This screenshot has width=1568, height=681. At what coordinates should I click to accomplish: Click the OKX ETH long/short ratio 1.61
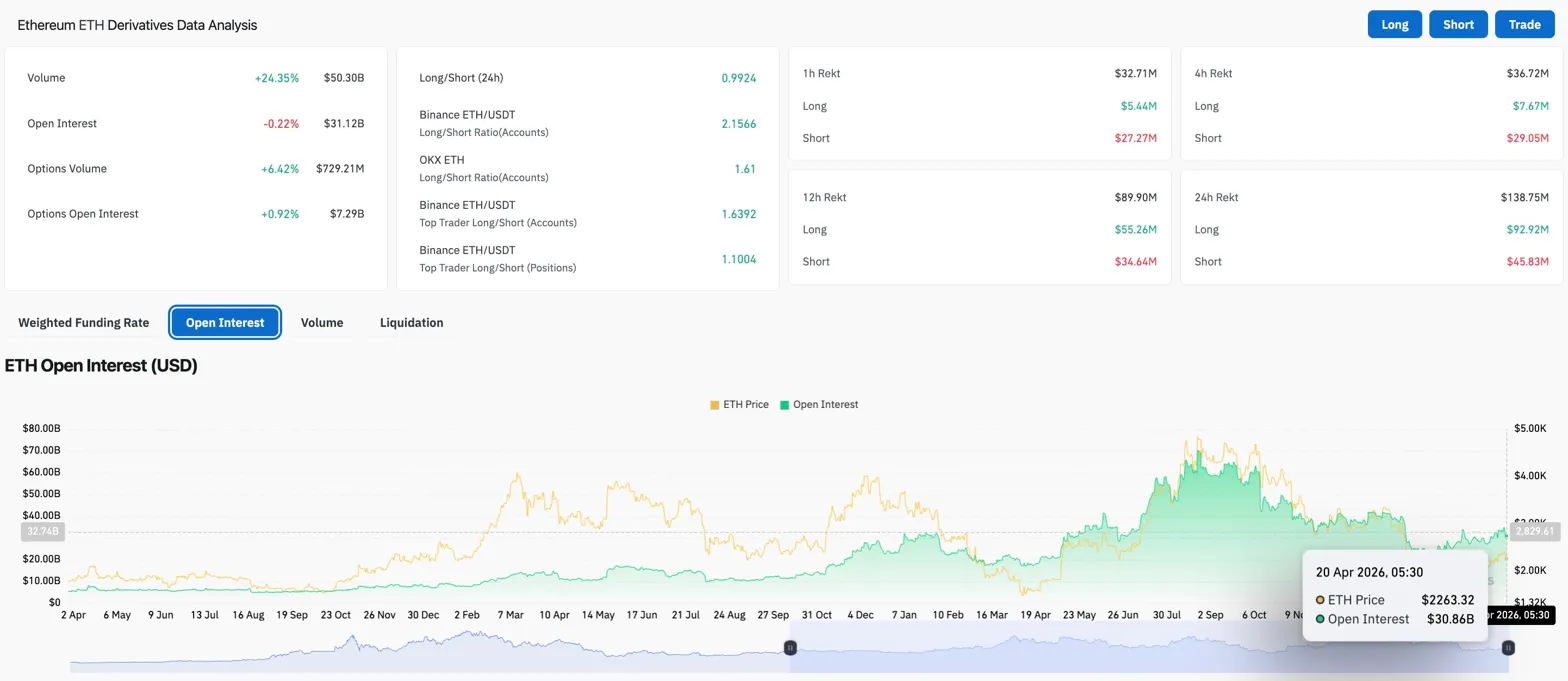pyautogui.click(x=744, y=169)
